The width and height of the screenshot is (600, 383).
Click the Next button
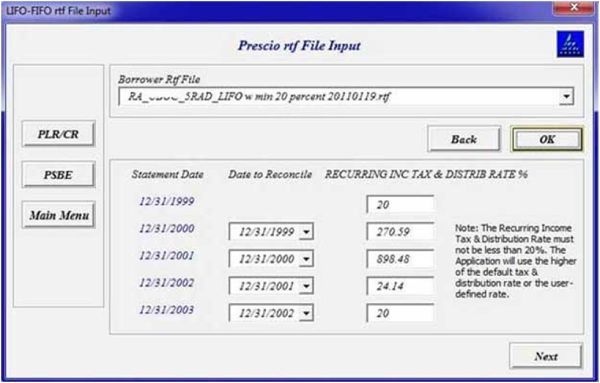tap(546, 356)
